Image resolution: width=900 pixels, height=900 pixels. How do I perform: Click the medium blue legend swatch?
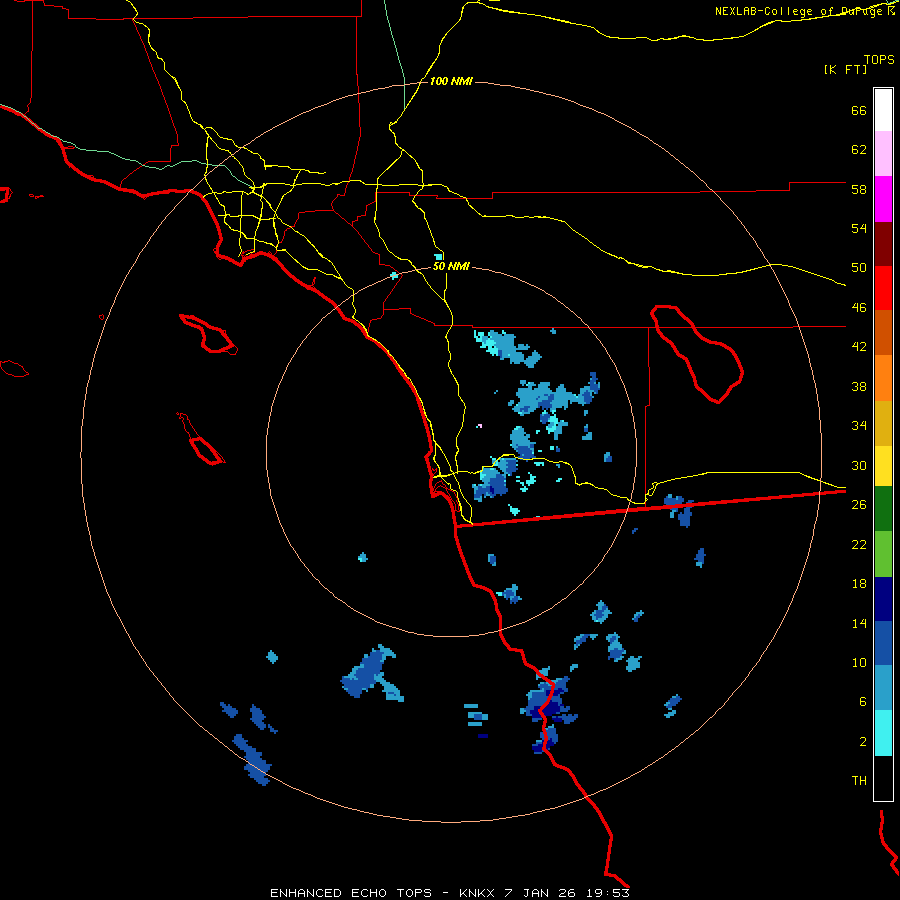(883, 643)
